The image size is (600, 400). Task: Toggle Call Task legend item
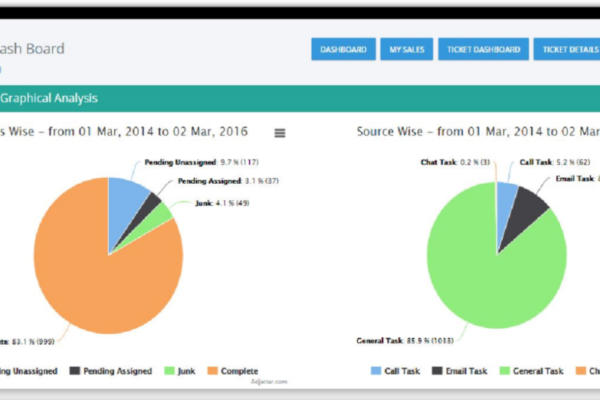[x=396, y=371]
